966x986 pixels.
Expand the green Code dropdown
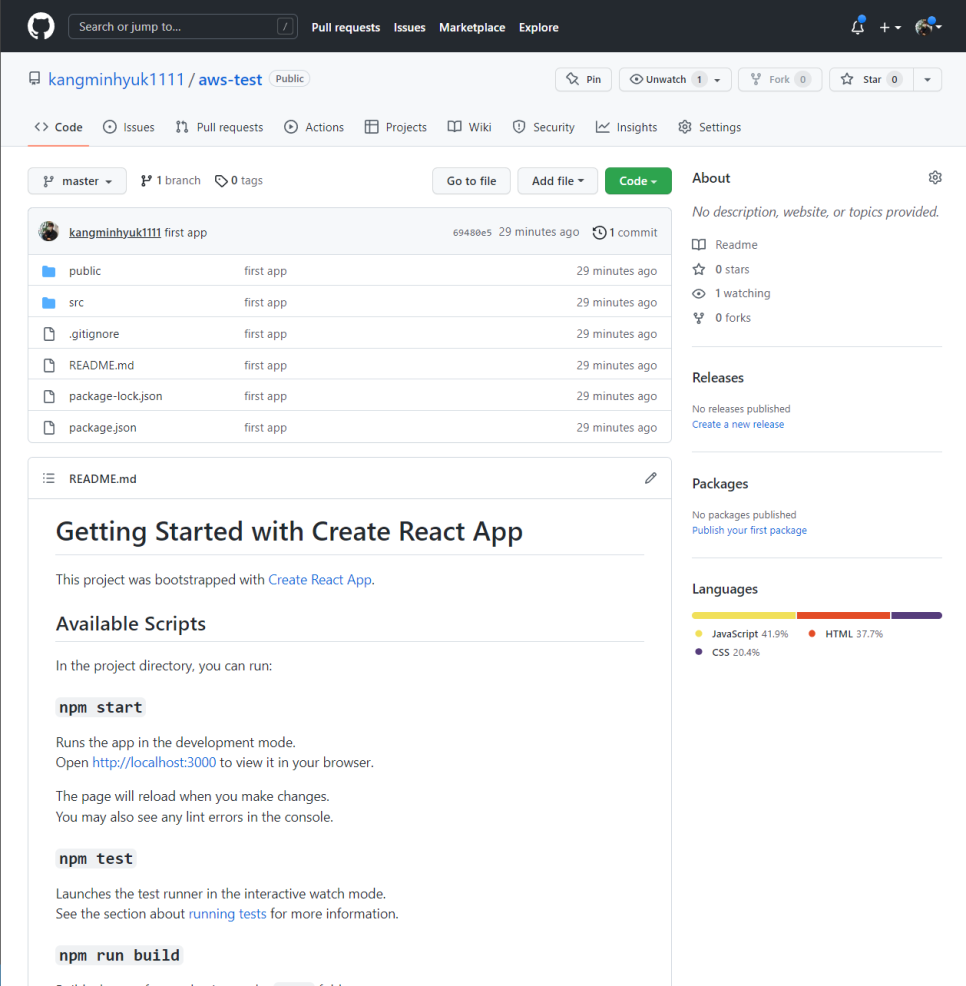point(638,181)
